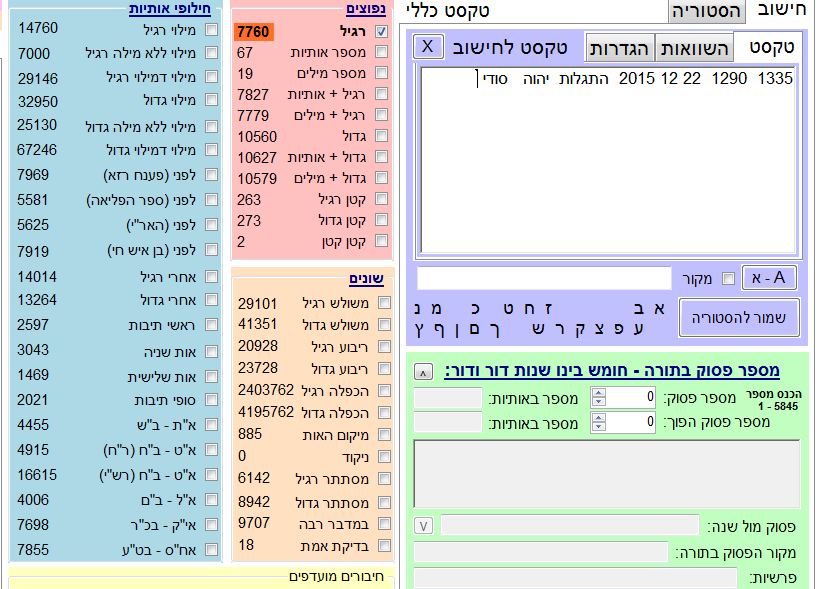This screenshot has width=819, height=589.
Task: Insert the letter כ from the Hebrew keyboard
Action: (475, 310)
